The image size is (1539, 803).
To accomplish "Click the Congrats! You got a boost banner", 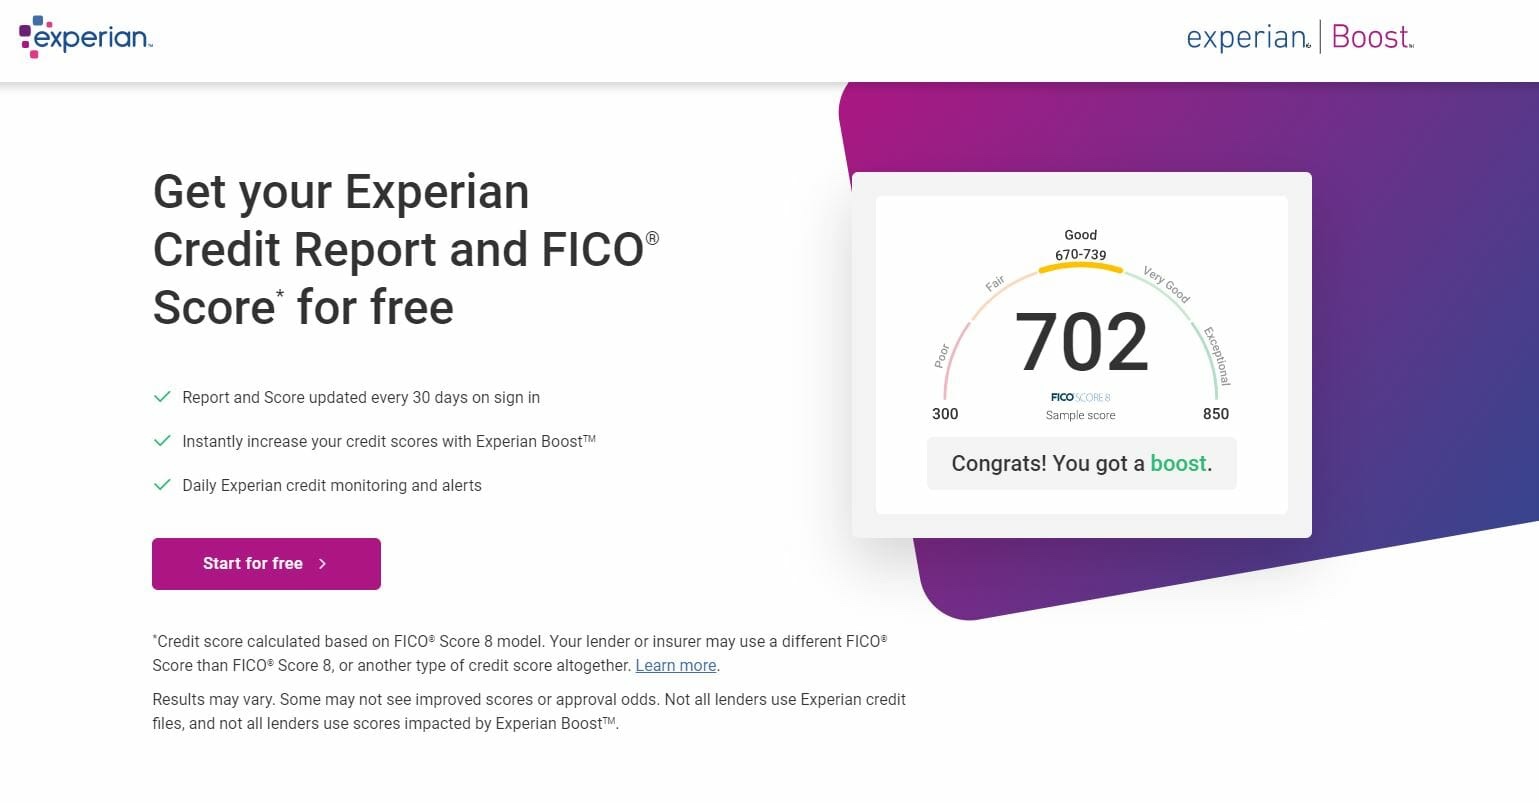I will 1081,463.
